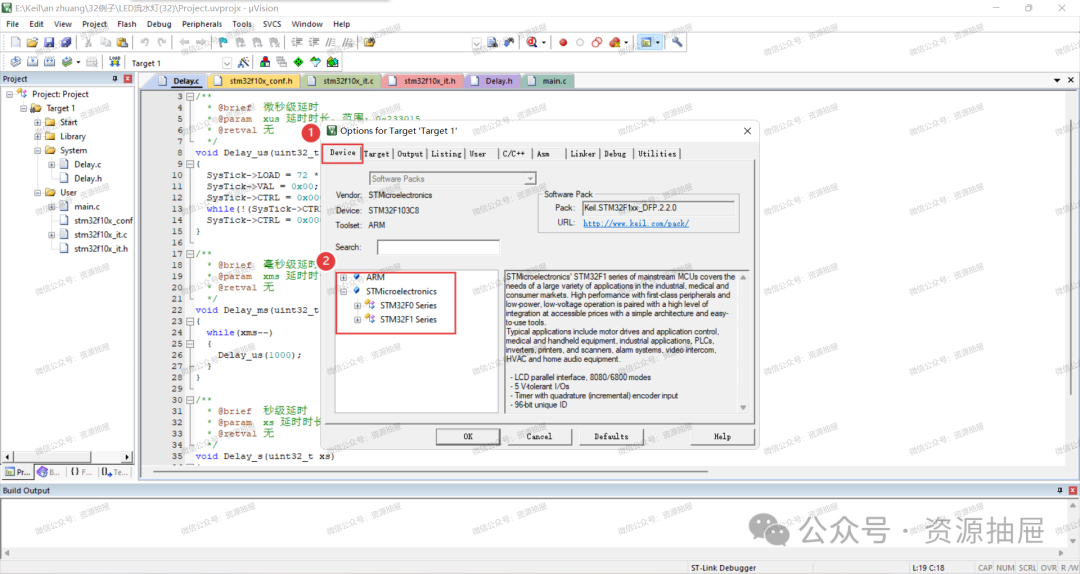1080x574 pixels.
Task: Click the Open document folder icon after comment icons
Action: 369,42
